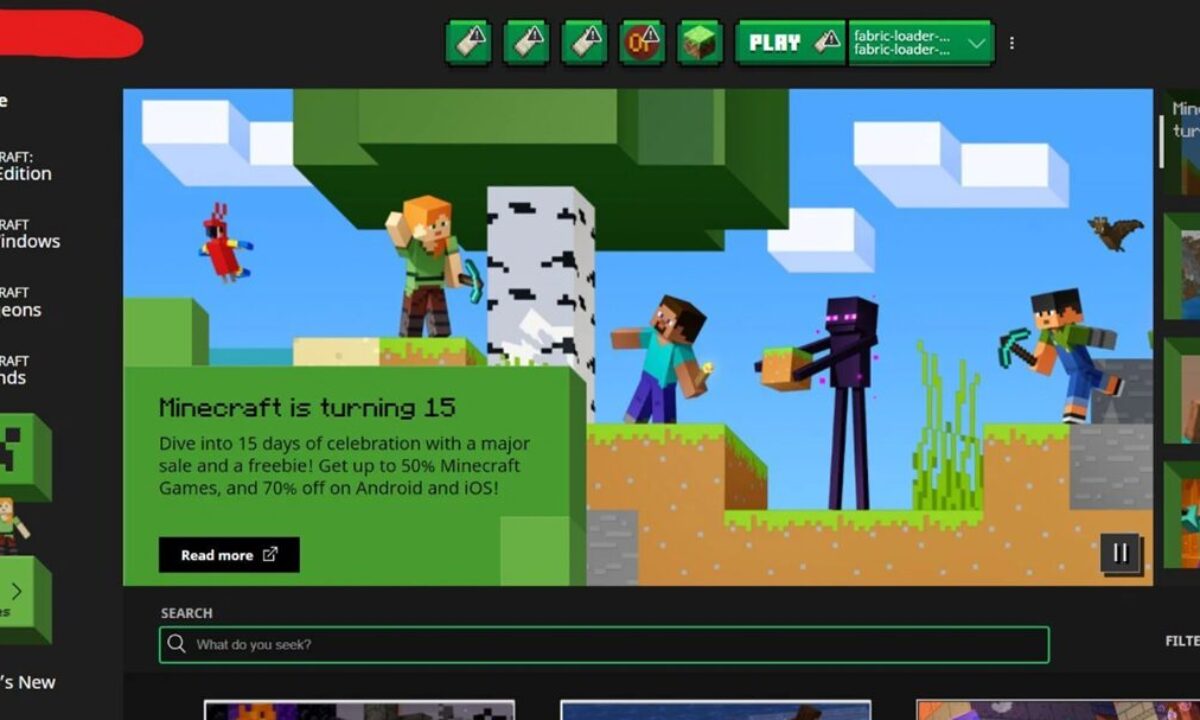Click the third scroll-with-warning icon in toolbar
Screen dimensions: 1200x720
[584, 43]
